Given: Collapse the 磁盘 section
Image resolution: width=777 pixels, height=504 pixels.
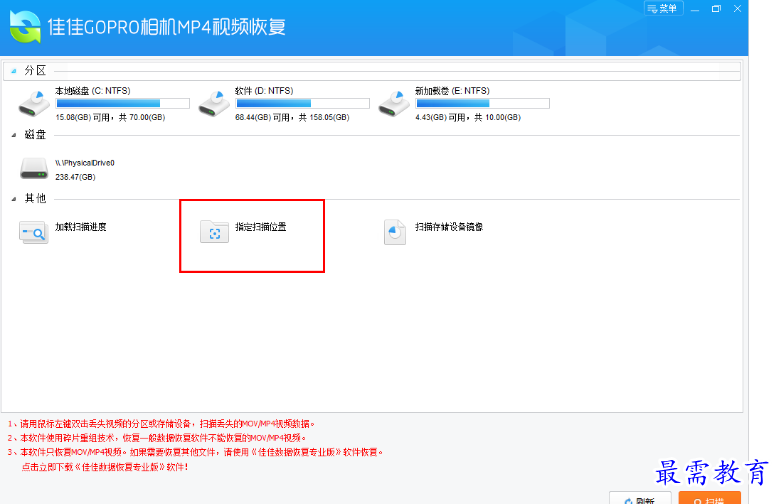Looking at the screenshot, I should 14,135.
